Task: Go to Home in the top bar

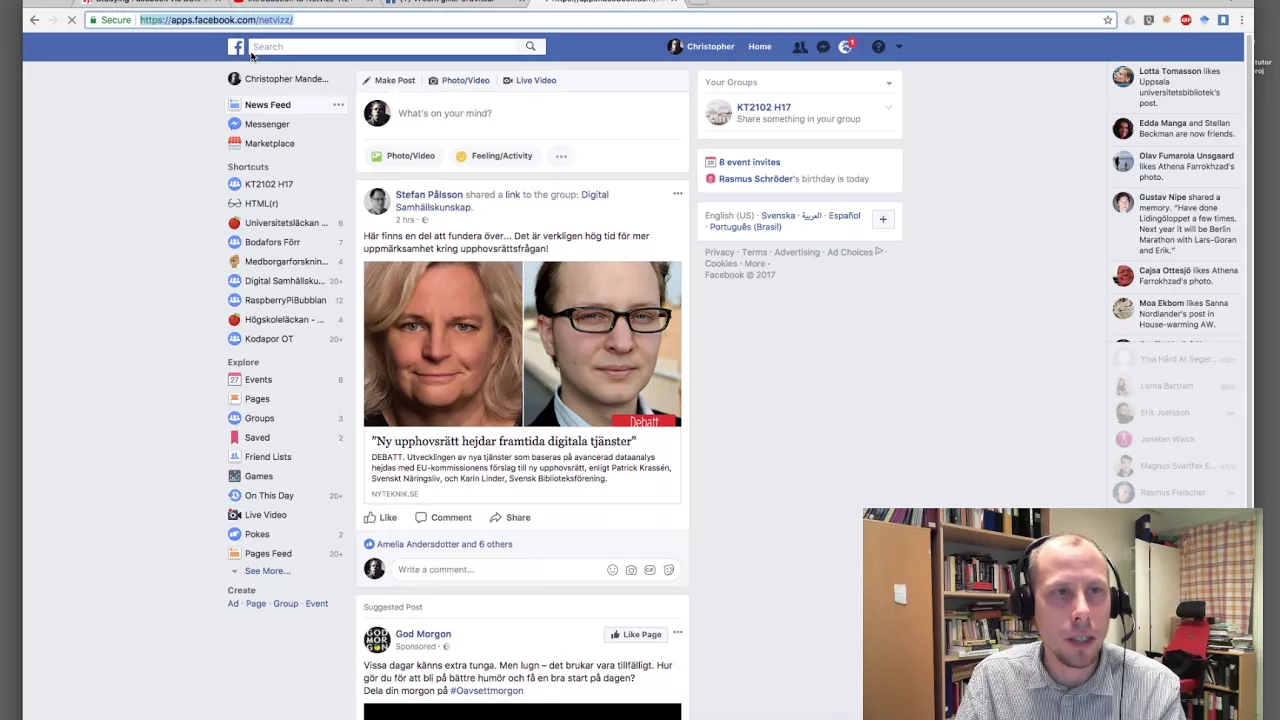Action: 760,46
